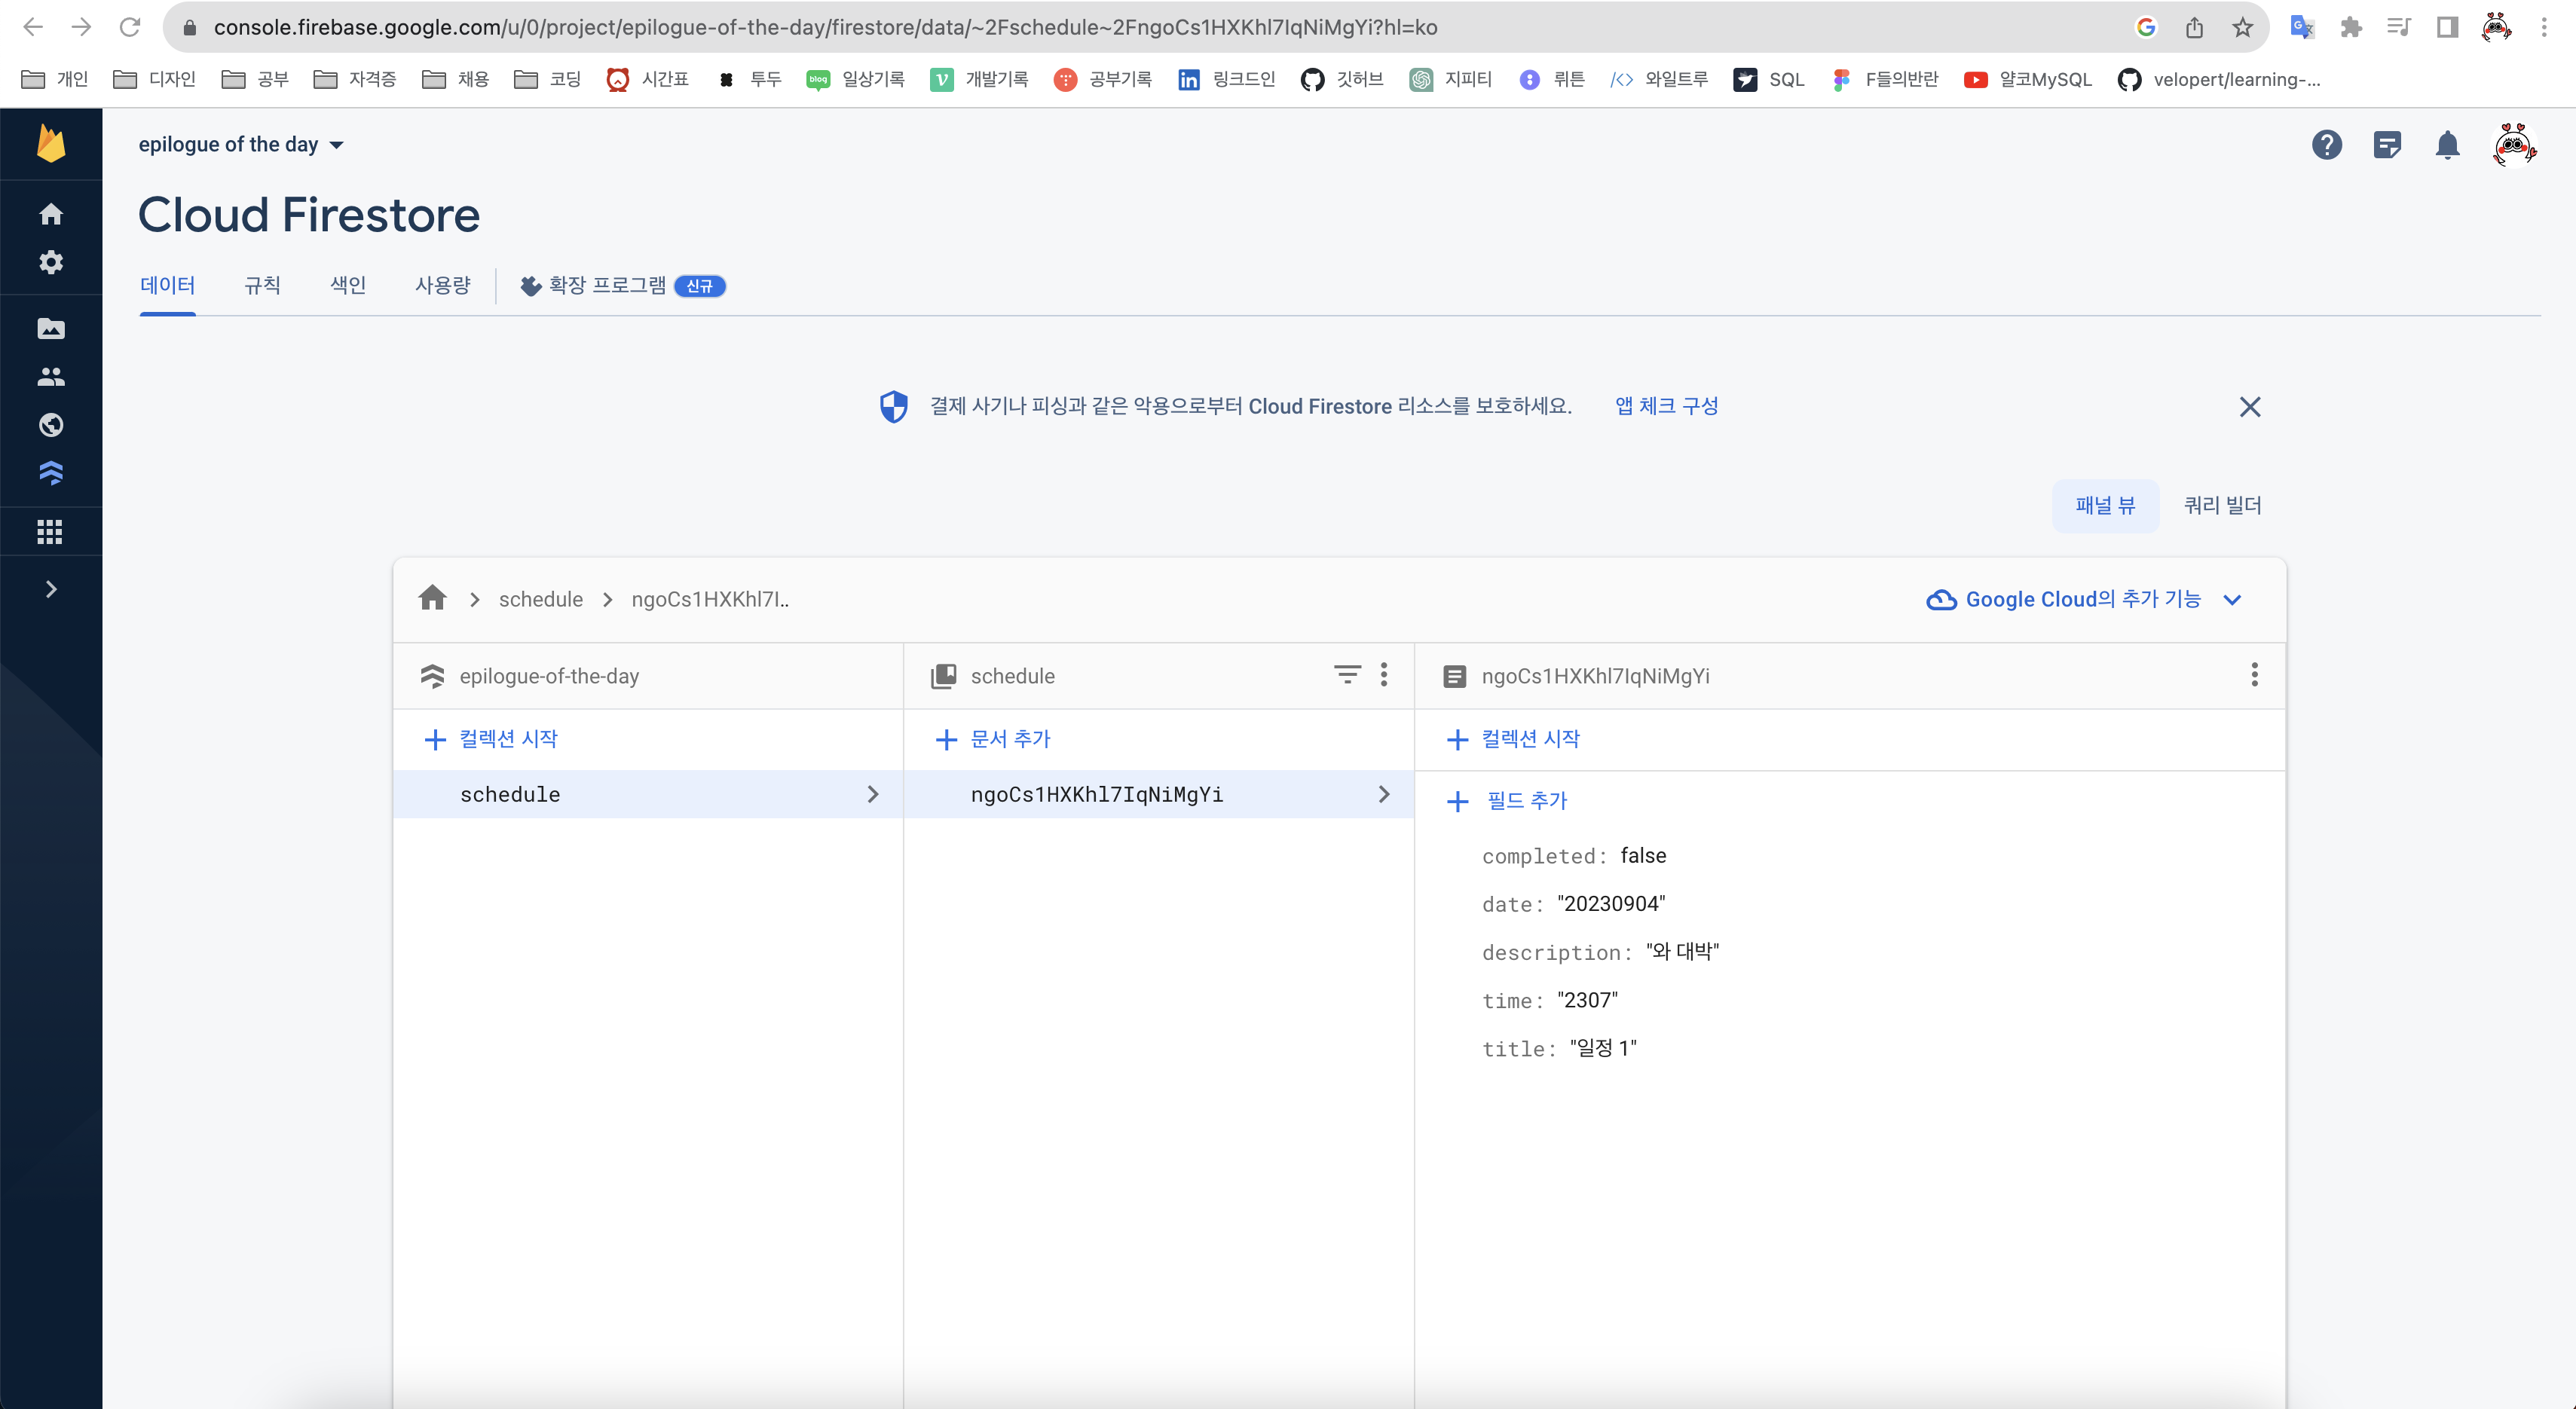This screenshot has height=1409, width=2576.
Task: Click the browser reload button
Action: pyautogui.click(x=130, y=27)
